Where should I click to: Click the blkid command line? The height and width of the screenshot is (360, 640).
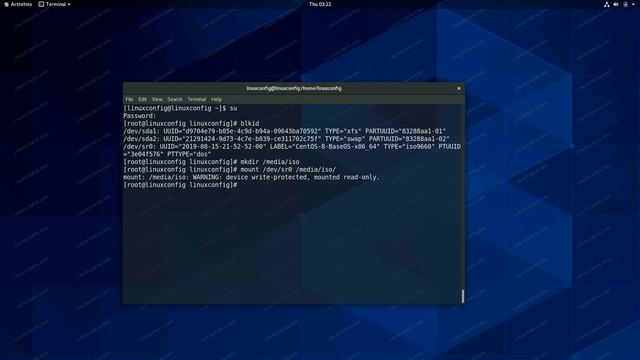(191, 123)
